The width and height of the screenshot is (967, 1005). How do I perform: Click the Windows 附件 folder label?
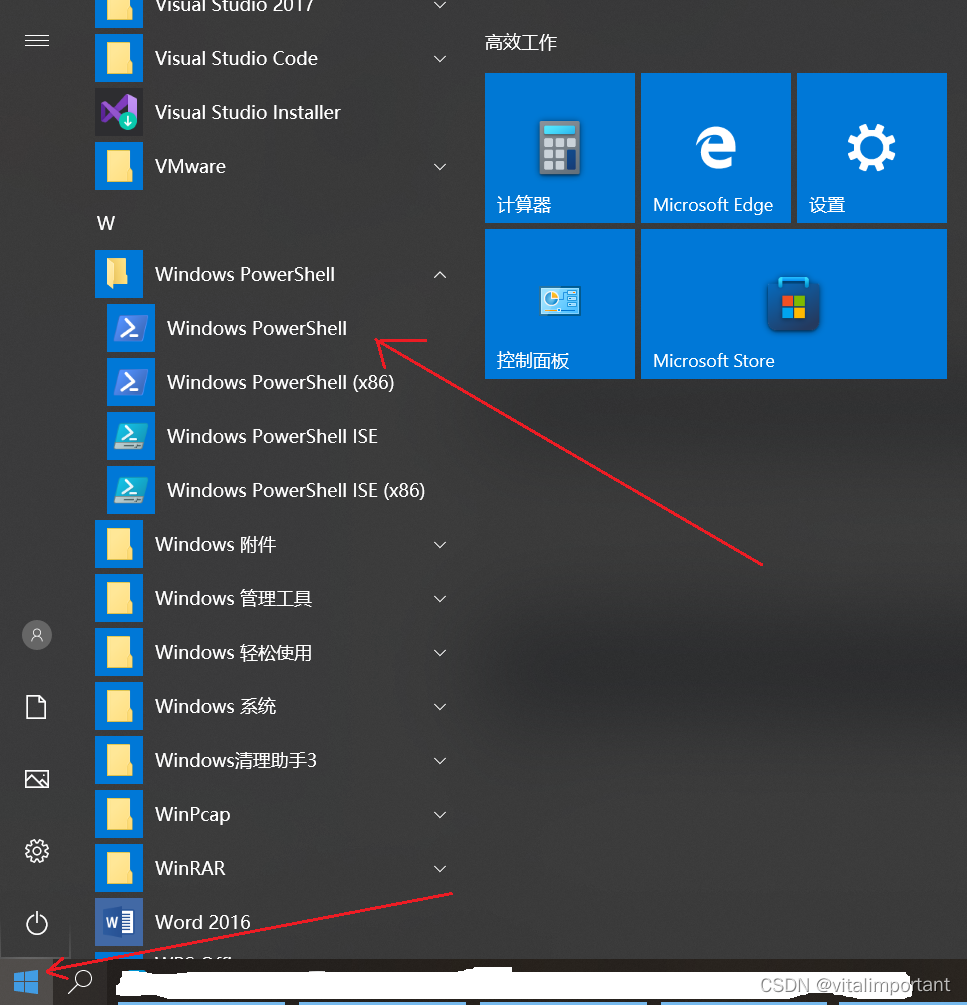[215, 544]
